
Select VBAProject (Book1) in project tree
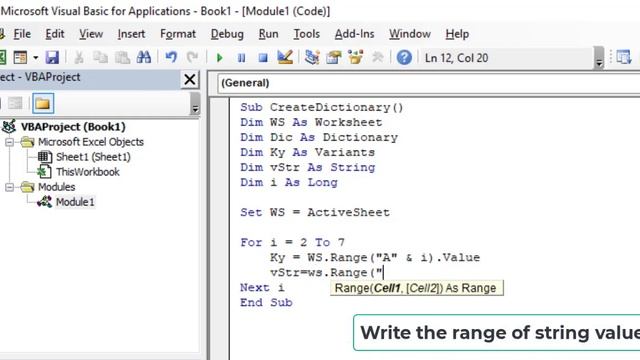[x=73, y=127]
